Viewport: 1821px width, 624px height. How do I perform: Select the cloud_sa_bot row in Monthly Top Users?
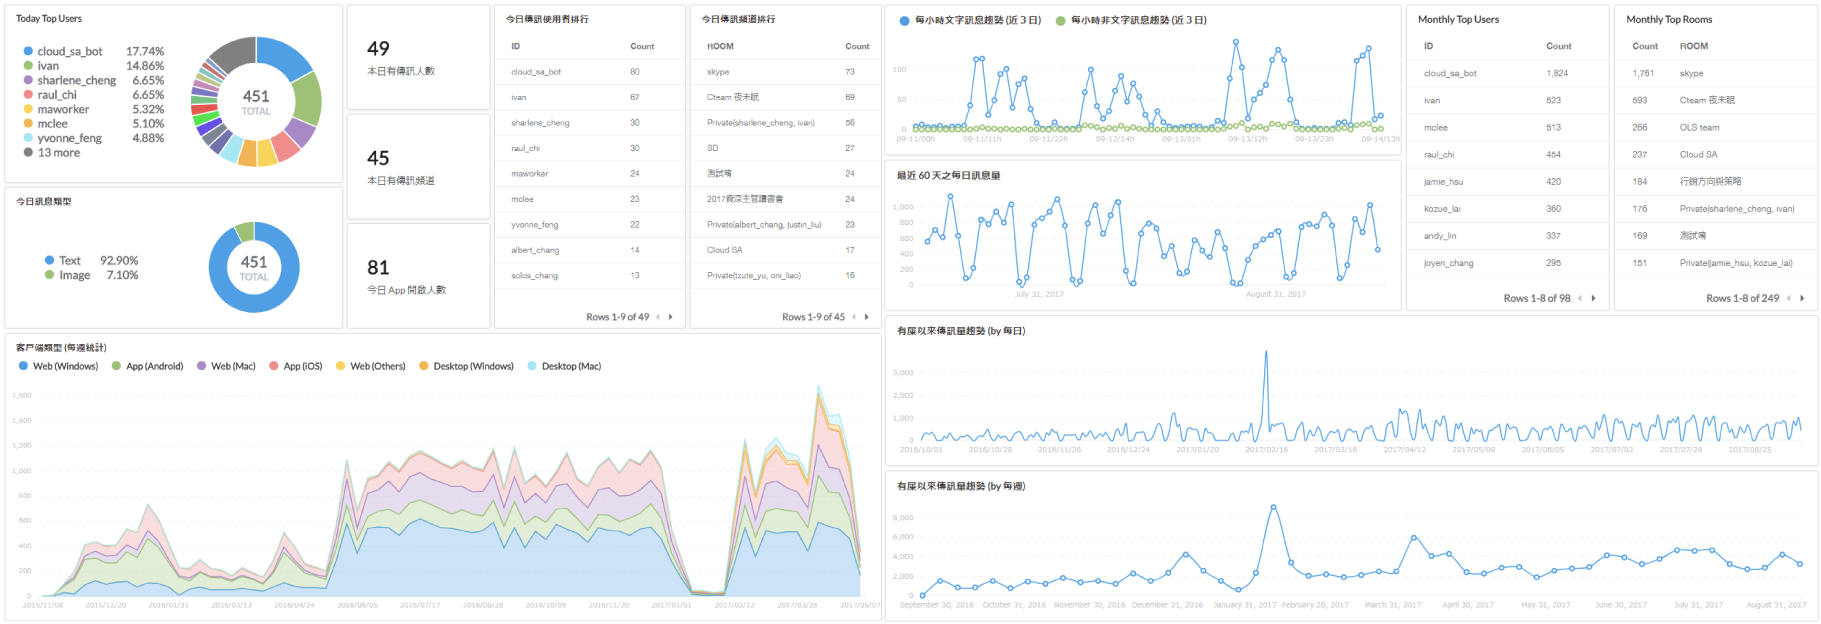click(1450, 73)
